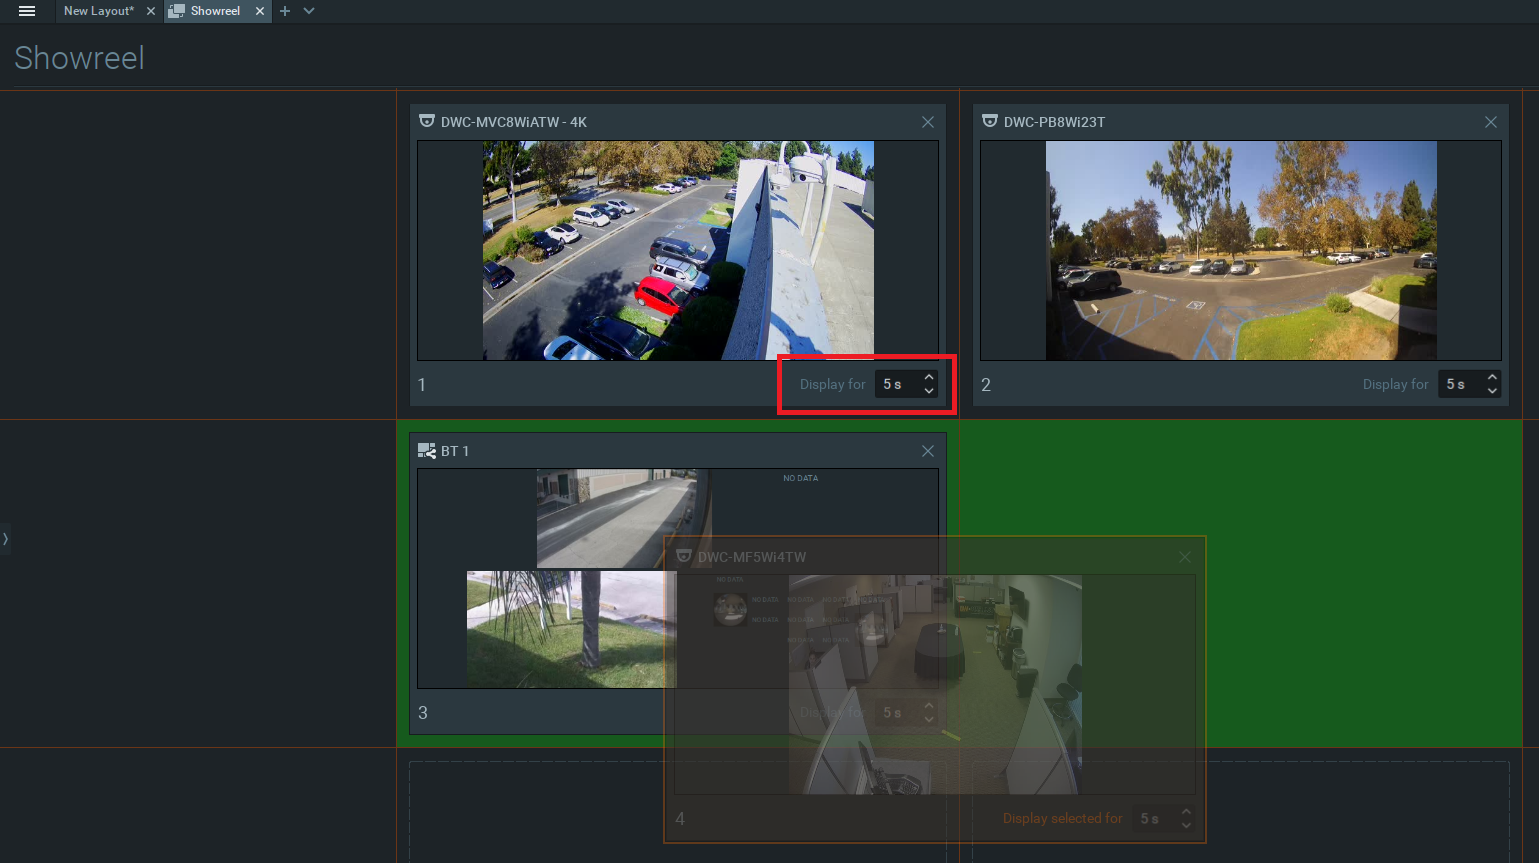Open the main hamburger menu
The width and height of the screenshot is (1539, 863).
(27, 11)
